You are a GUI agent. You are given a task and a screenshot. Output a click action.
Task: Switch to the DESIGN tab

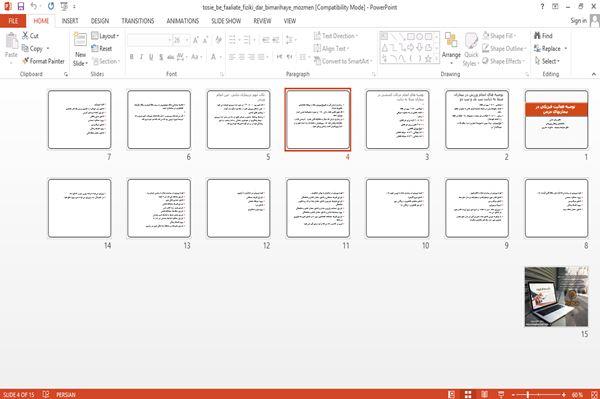pos(100,21)
